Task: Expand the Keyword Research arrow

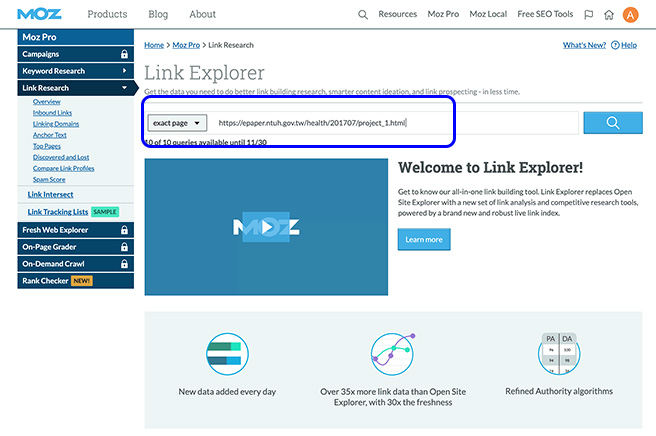Action: 124,71
